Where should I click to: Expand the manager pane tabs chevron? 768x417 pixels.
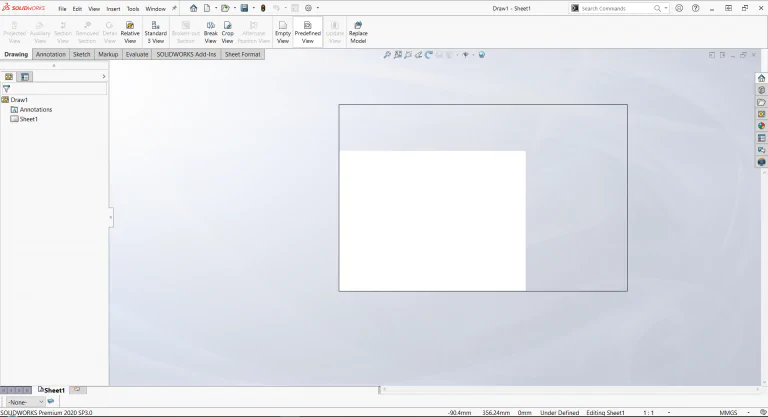click(103, 76)
